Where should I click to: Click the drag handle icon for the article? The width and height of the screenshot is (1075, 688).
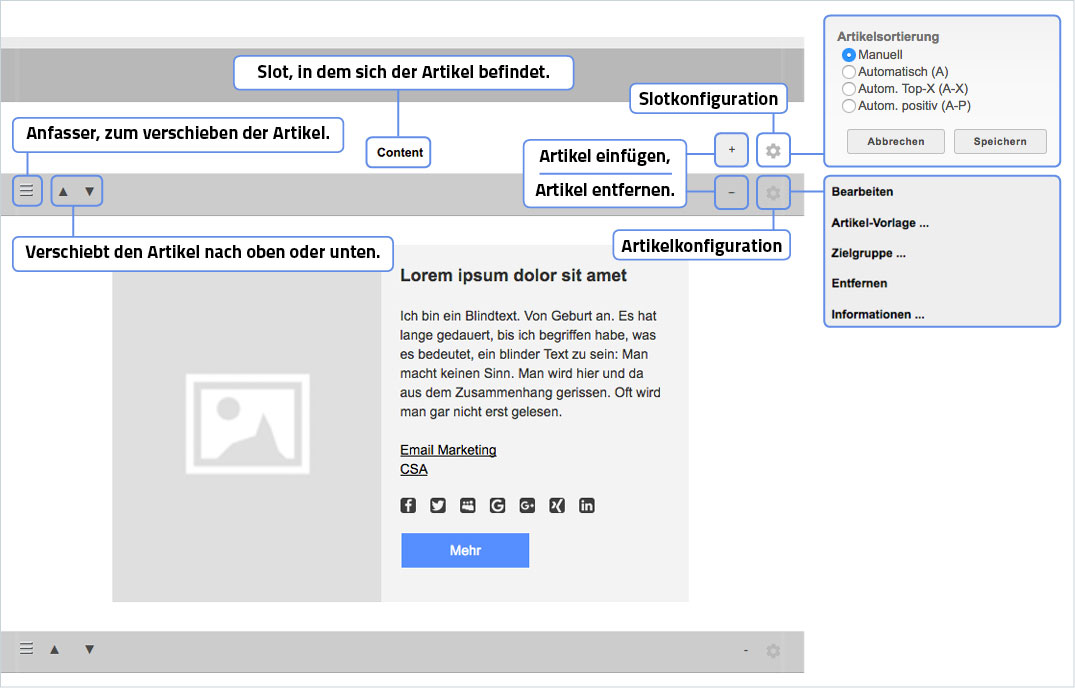pyautogui.click(x=27, y=190)
